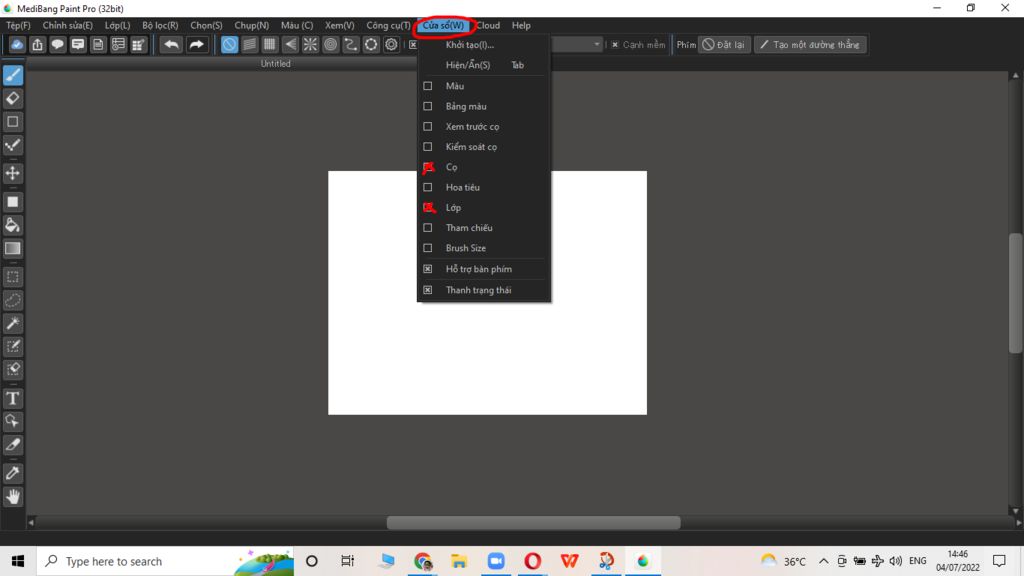Toggle the Xem trước cọ checkbox

tap(428, 126)
